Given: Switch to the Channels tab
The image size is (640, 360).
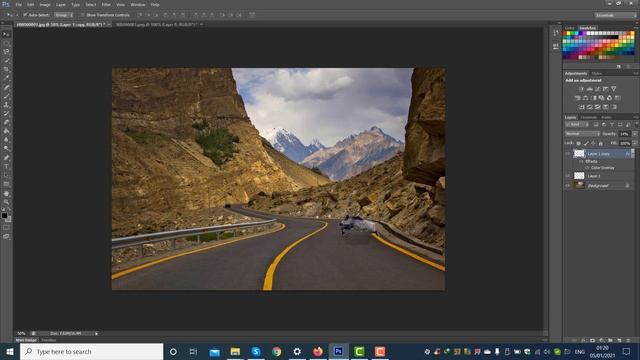Looking at the screenshot, I should [x=589, y=118].
